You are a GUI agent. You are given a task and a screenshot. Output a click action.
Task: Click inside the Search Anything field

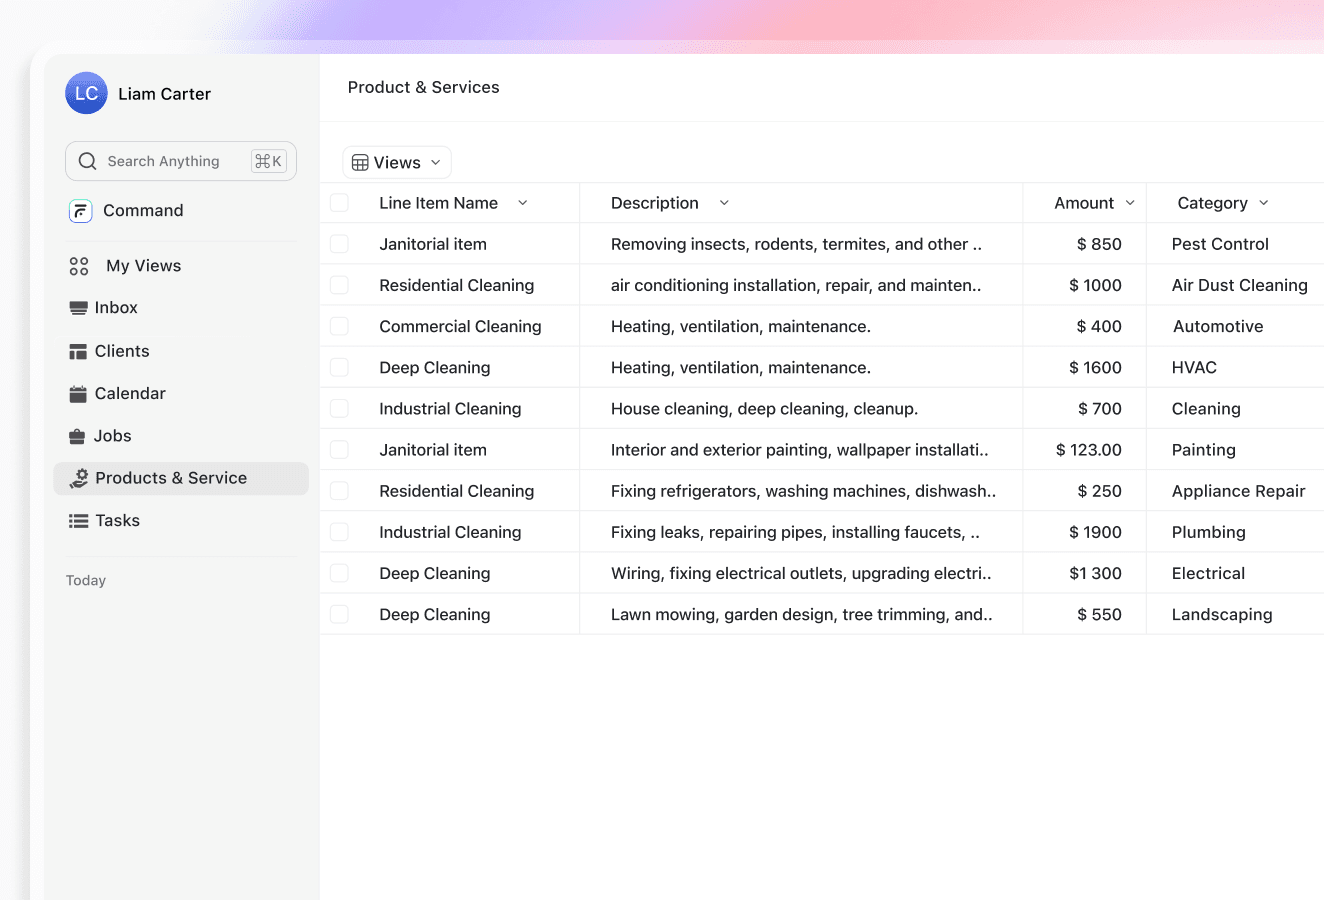click(x=165, y=160)
